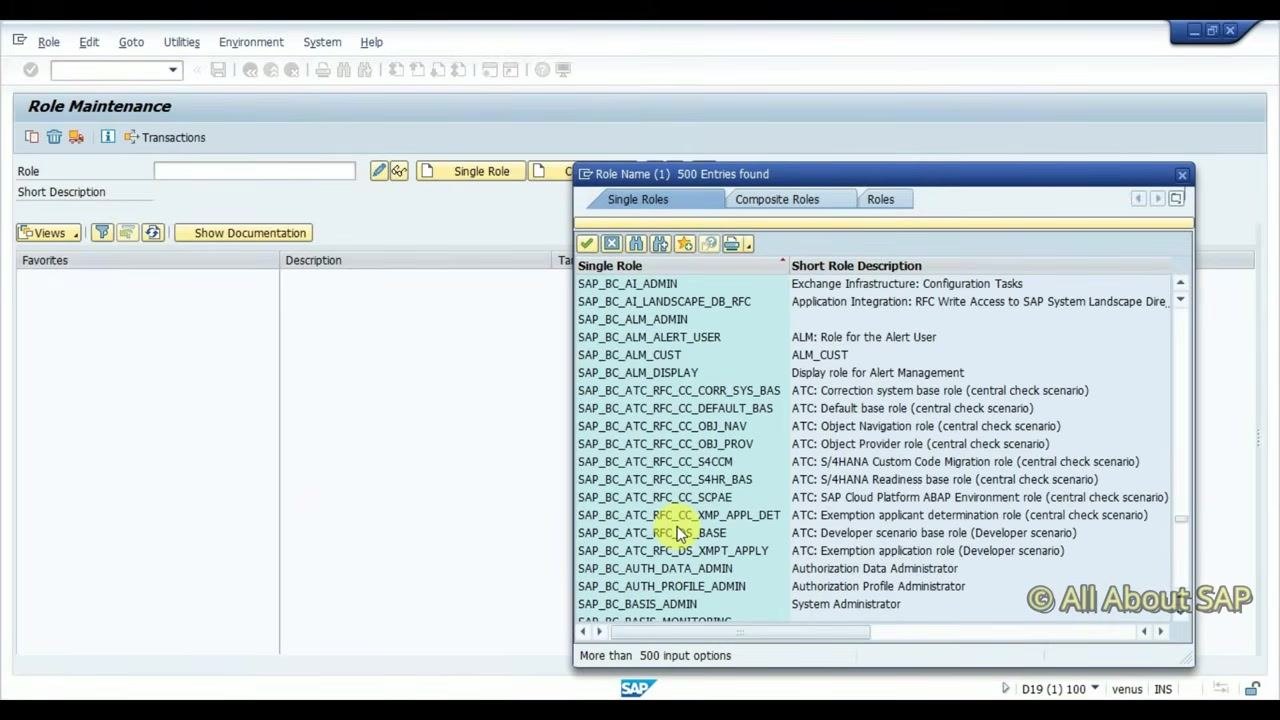Close the Role Name search dialog
The height and width of the screenshot is (720, 1280).
click(1182, 175)
